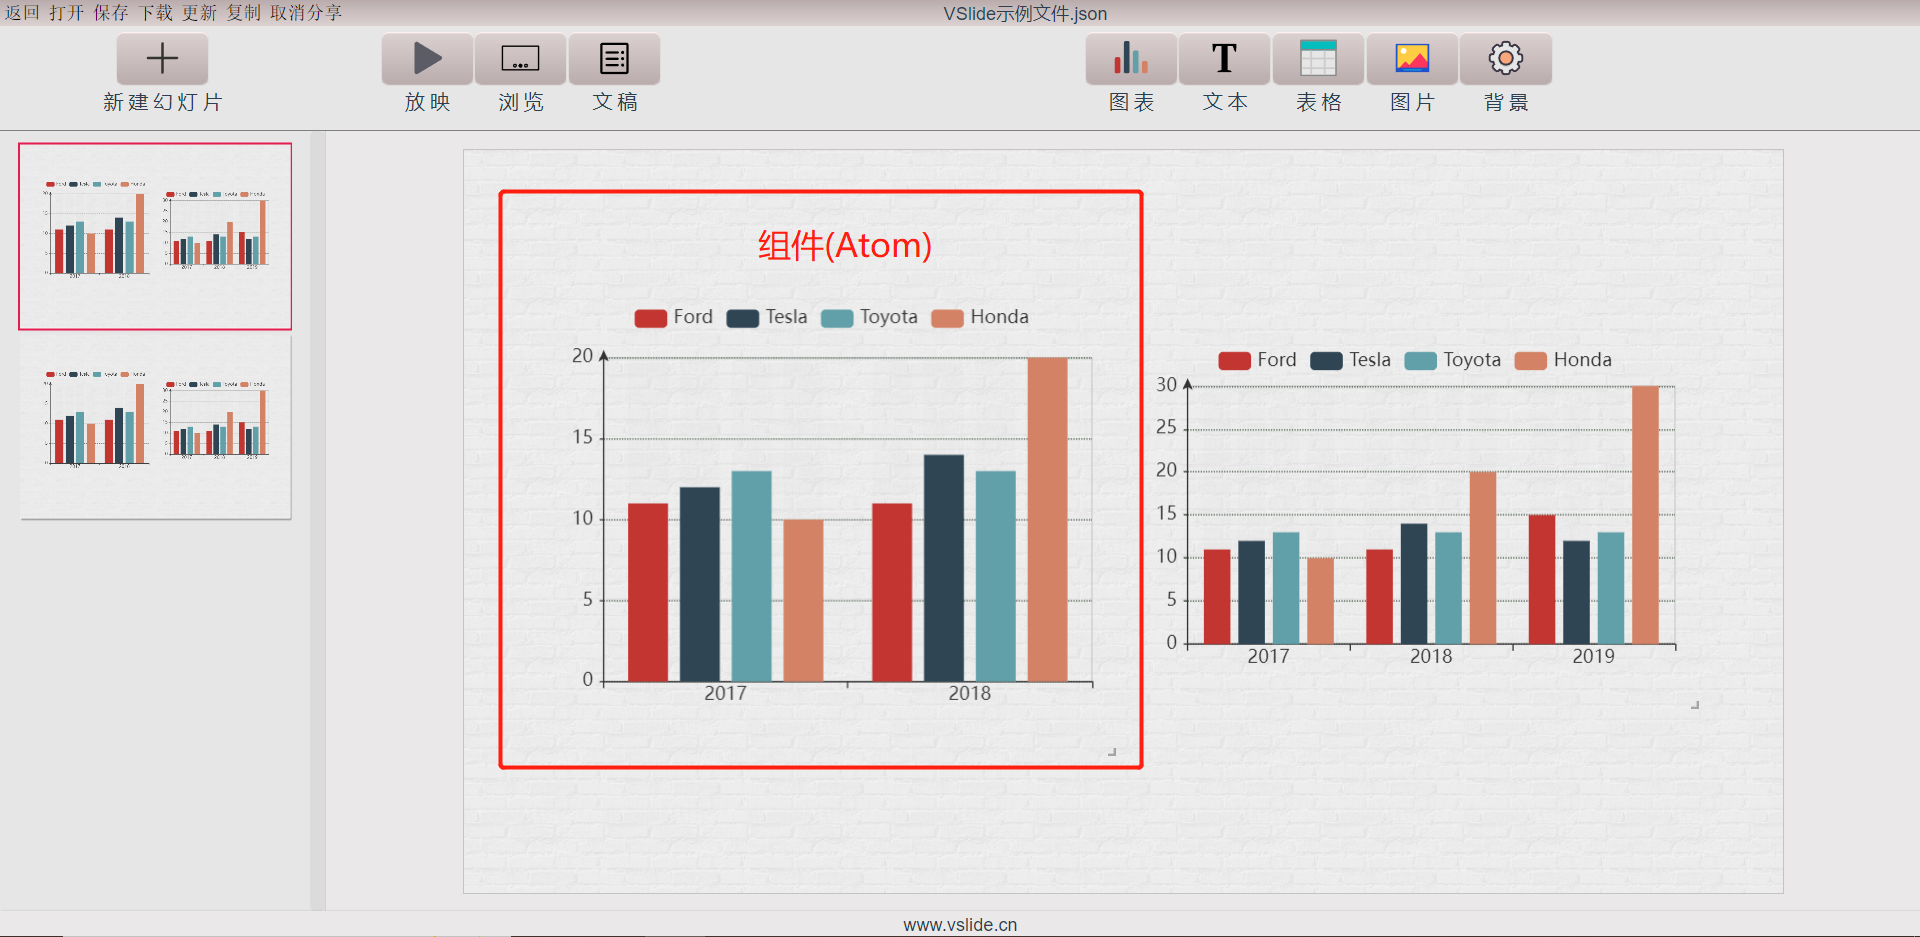This screenshot has height=937, width=1920.
Task: Open background settings gear icon
Action: pos(1506,59)
